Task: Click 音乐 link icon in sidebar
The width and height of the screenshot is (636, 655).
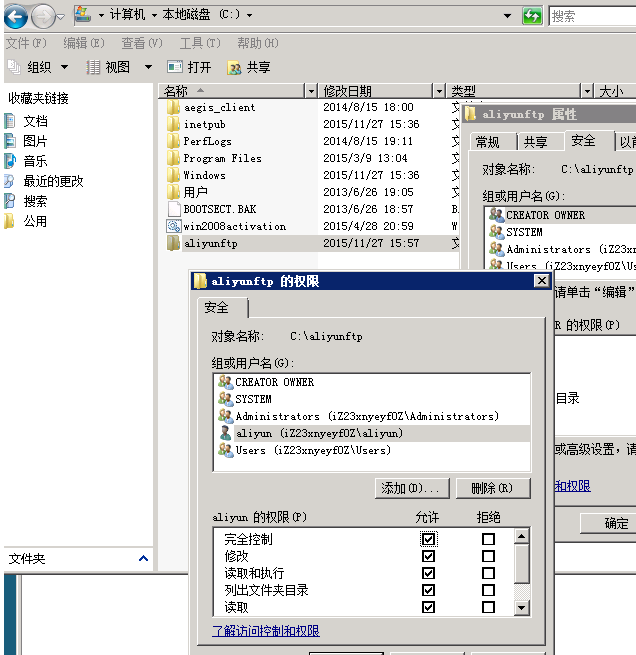Action: (x=10, y=161)
